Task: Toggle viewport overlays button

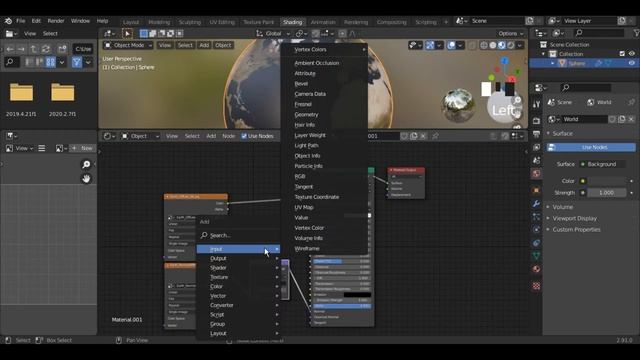Action: click(451, 45)
